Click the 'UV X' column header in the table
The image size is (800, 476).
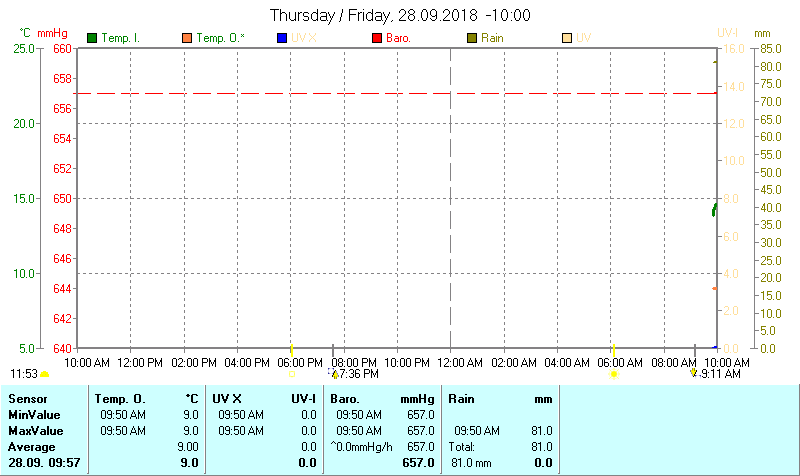[x=227, y=399]
